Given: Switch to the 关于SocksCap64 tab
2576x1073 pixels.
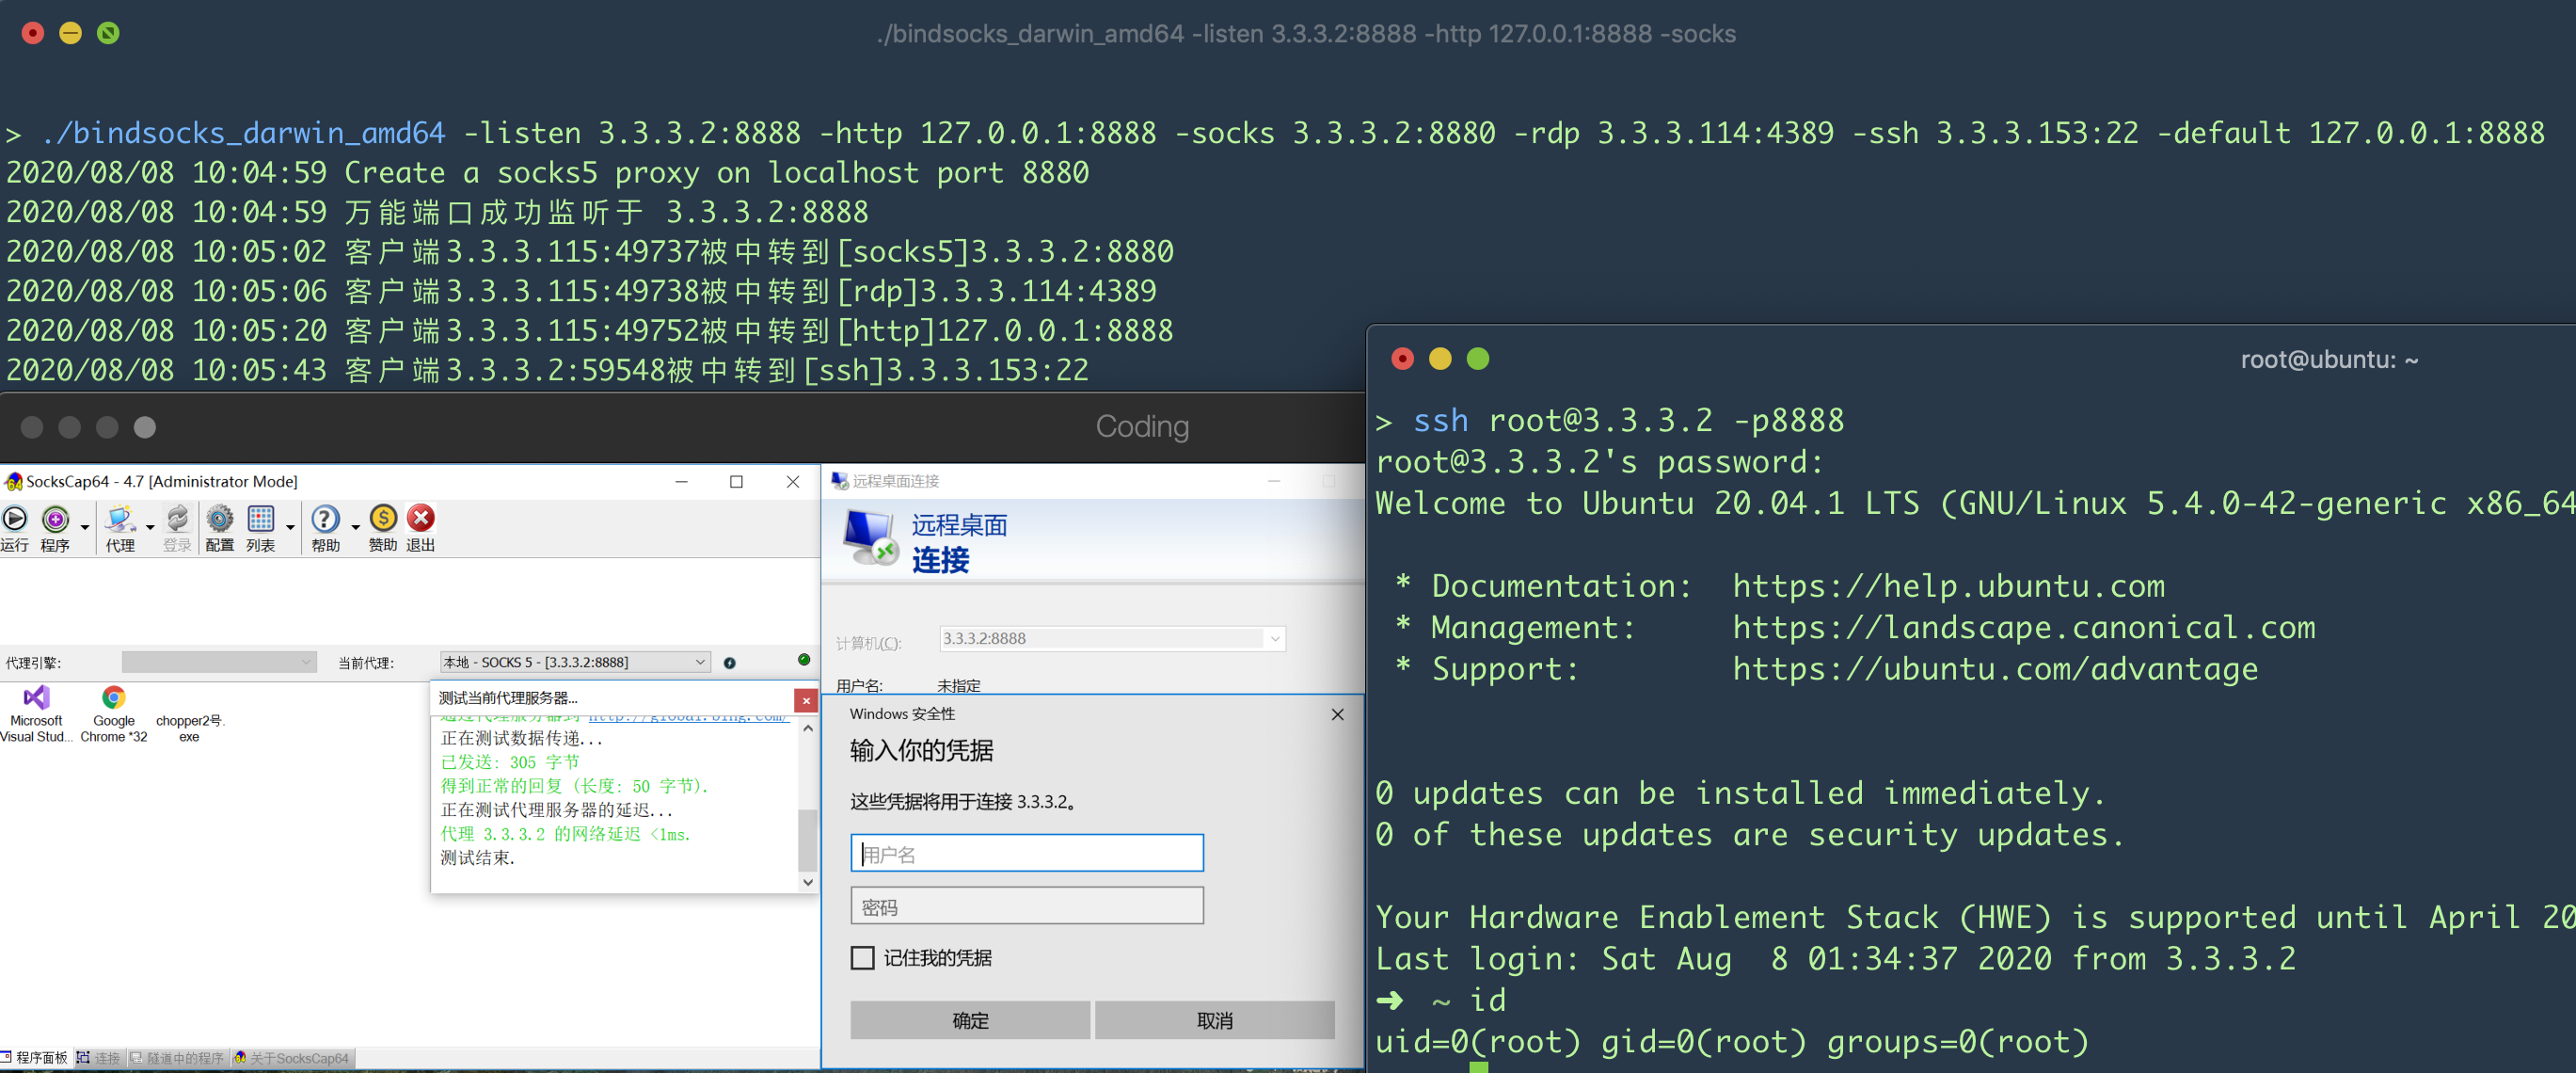Looking at the screenshot, I should tap(292, 1058).
